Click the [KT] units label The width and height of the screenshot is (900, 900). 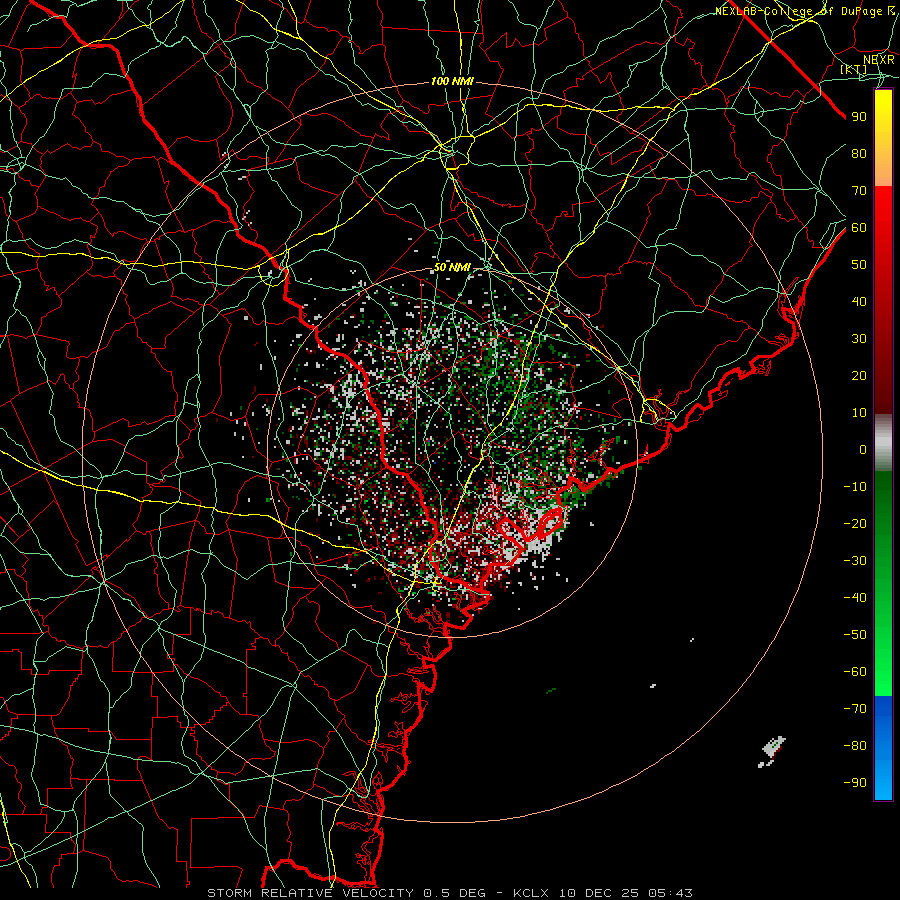(x=854, y=69)
